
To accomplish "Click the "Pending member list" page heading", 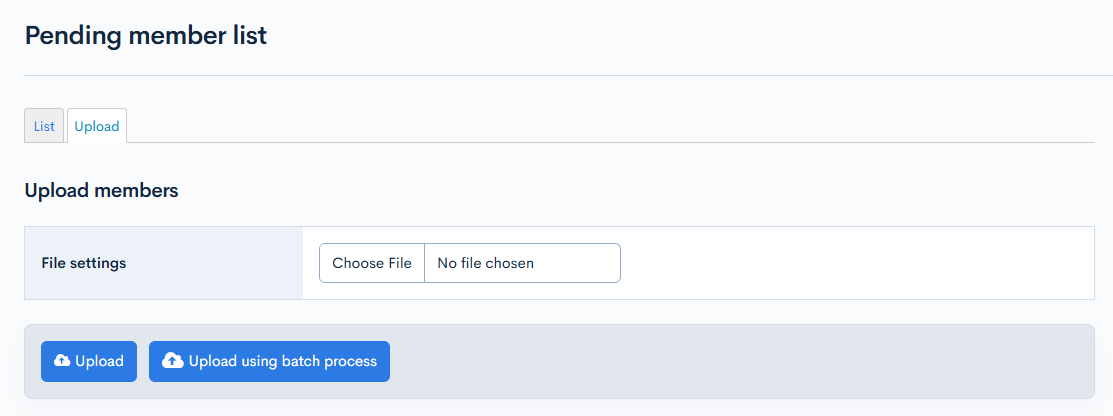I will tap(146, 36).
